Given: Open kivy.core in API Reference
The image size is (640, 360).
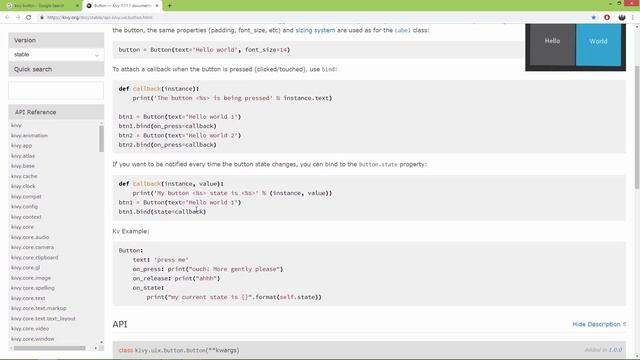Looking at the screenshot, I should coord(22,227).
